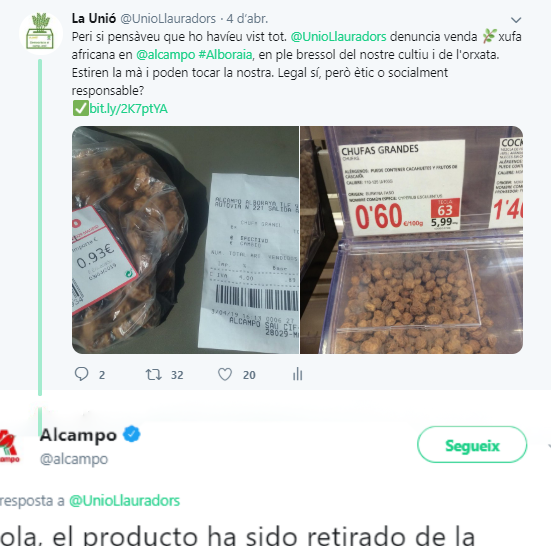Image resolution: width=551 pixels, height=546 pixels.
Task: Open tweet analytics bar chart icon
Action: pyautogui.click(x=298, y=374)
